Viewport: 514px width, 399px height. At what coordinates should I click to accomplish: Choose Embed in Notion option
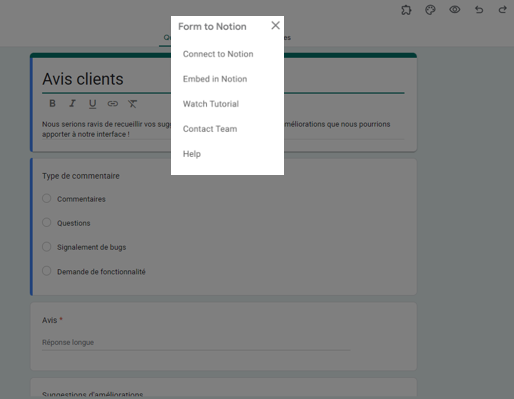click(215, 79)
